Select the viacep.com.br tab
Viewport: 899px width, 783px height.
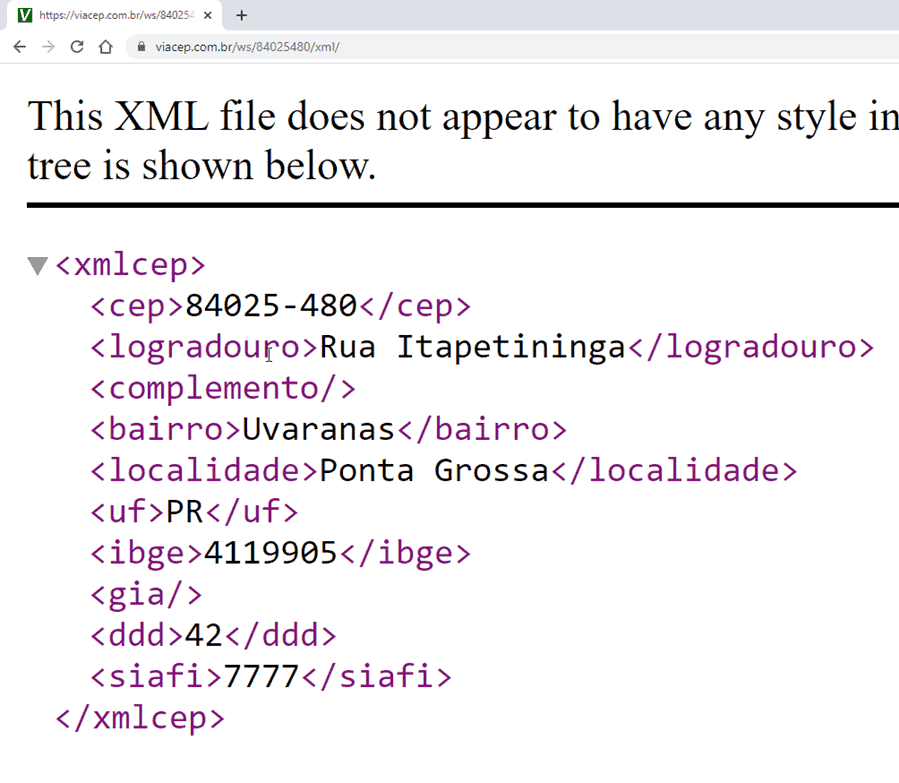tap(115, 15)
